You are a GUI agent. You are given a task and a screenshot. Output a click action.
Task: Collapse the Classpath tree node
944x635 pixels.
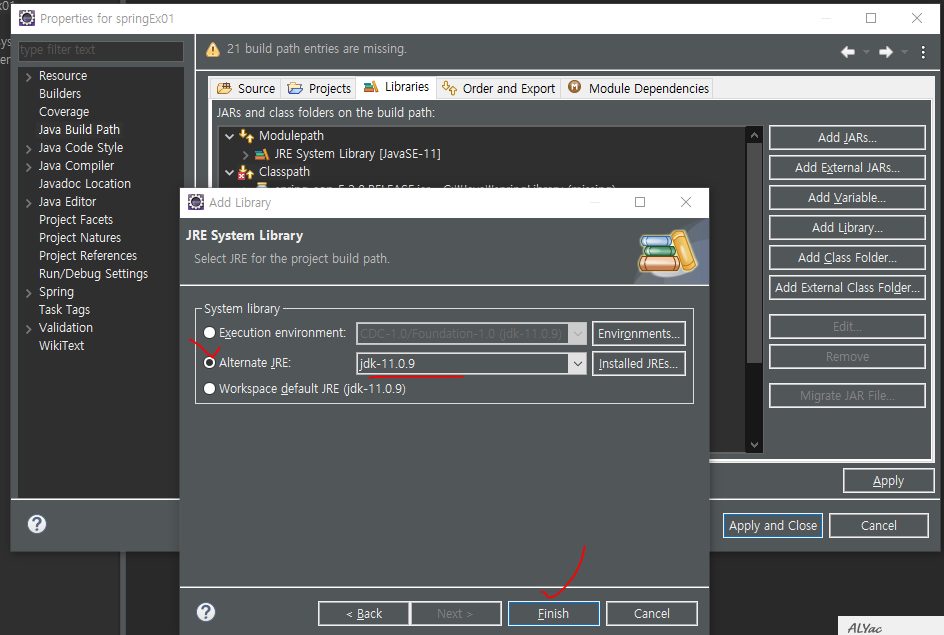(229, 172)
